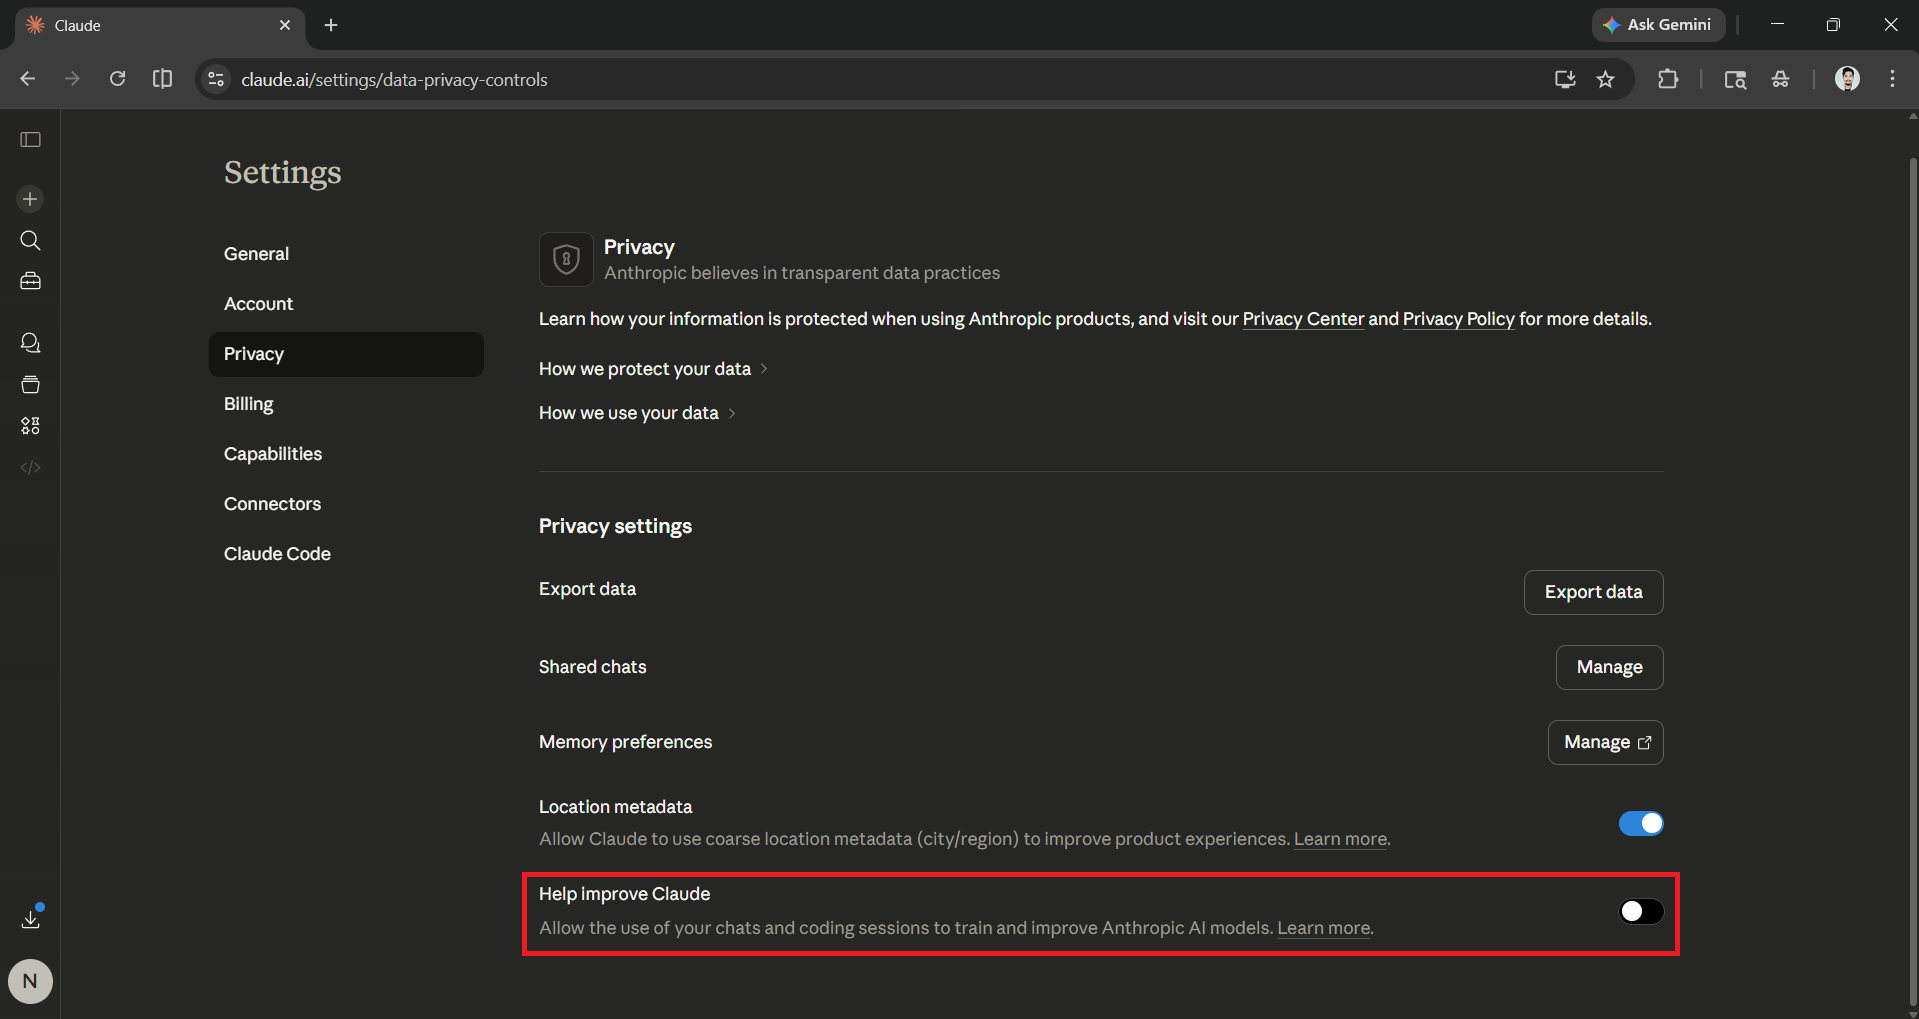Open the Artifacts shapes icon in the sidebar

click(31, 426)
